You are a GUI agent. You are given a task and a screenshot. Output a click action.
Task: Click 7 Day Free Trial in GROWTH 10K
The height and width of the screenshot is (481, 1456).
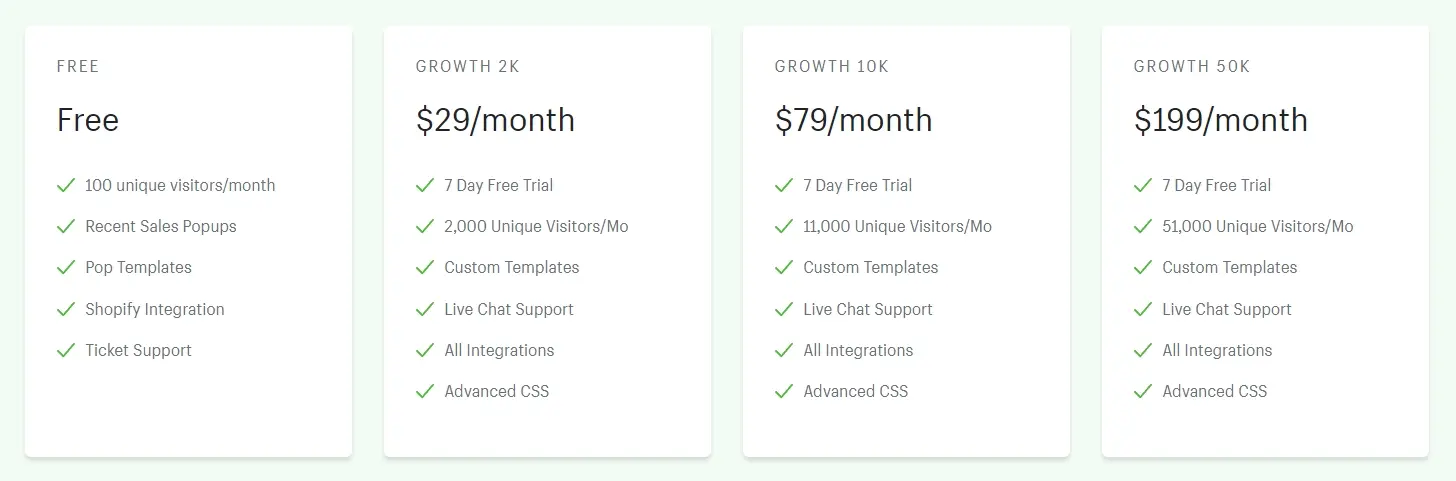(857, 185)
